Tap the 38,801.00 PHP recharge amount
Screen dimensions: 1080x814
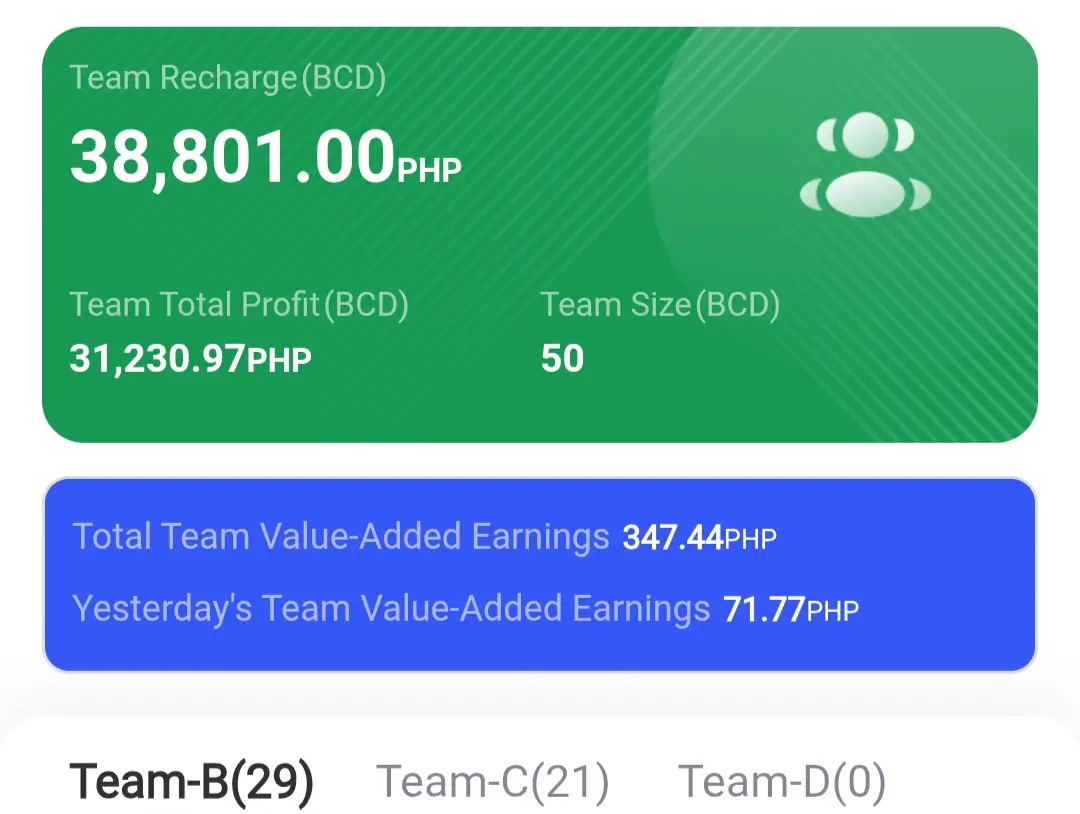click(x=265, y=158)
